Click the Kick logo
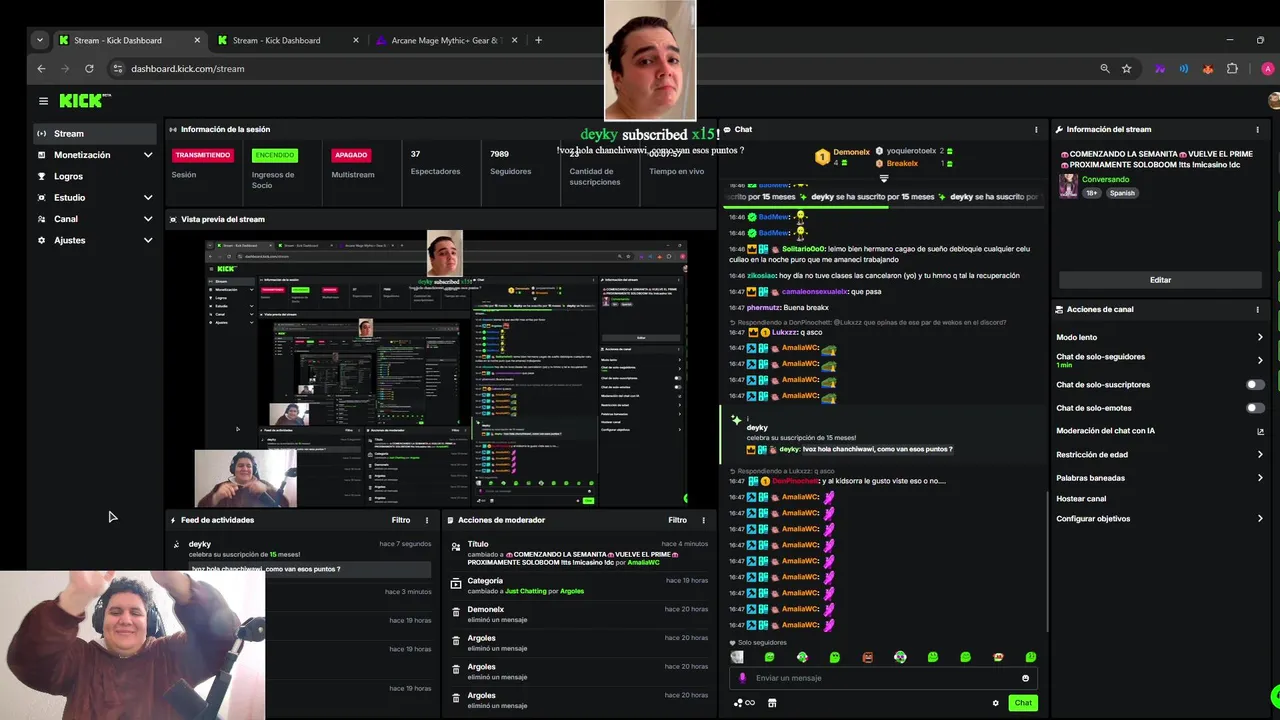 [84, 101]
